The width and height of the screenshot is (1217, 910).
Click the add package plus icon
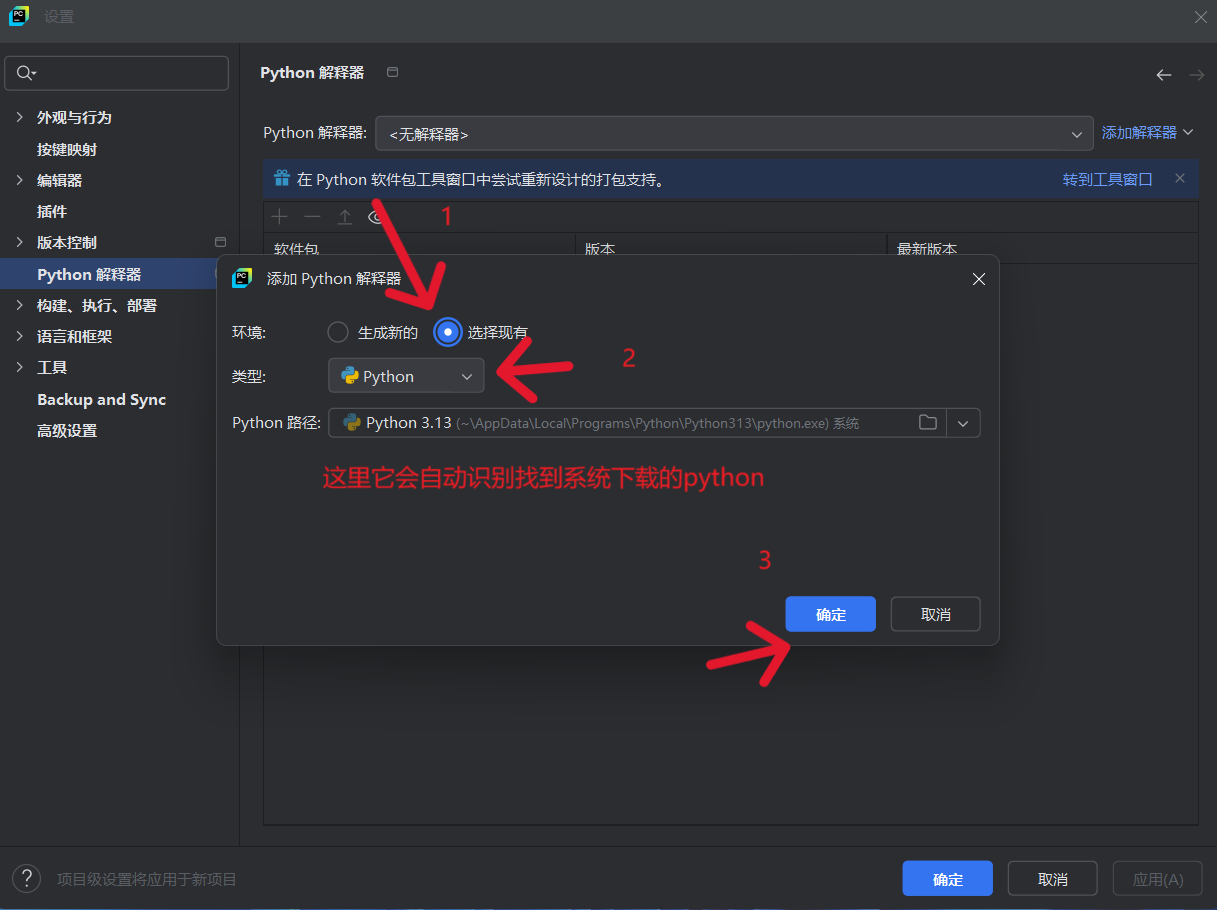280,217
